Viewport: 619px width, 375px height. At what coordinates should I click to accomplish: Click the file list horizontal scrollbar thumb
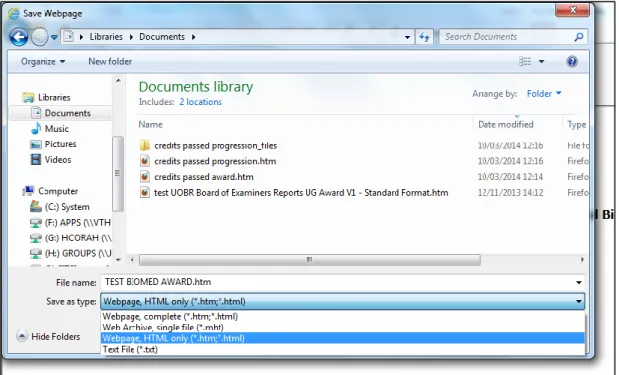(310, 260)
